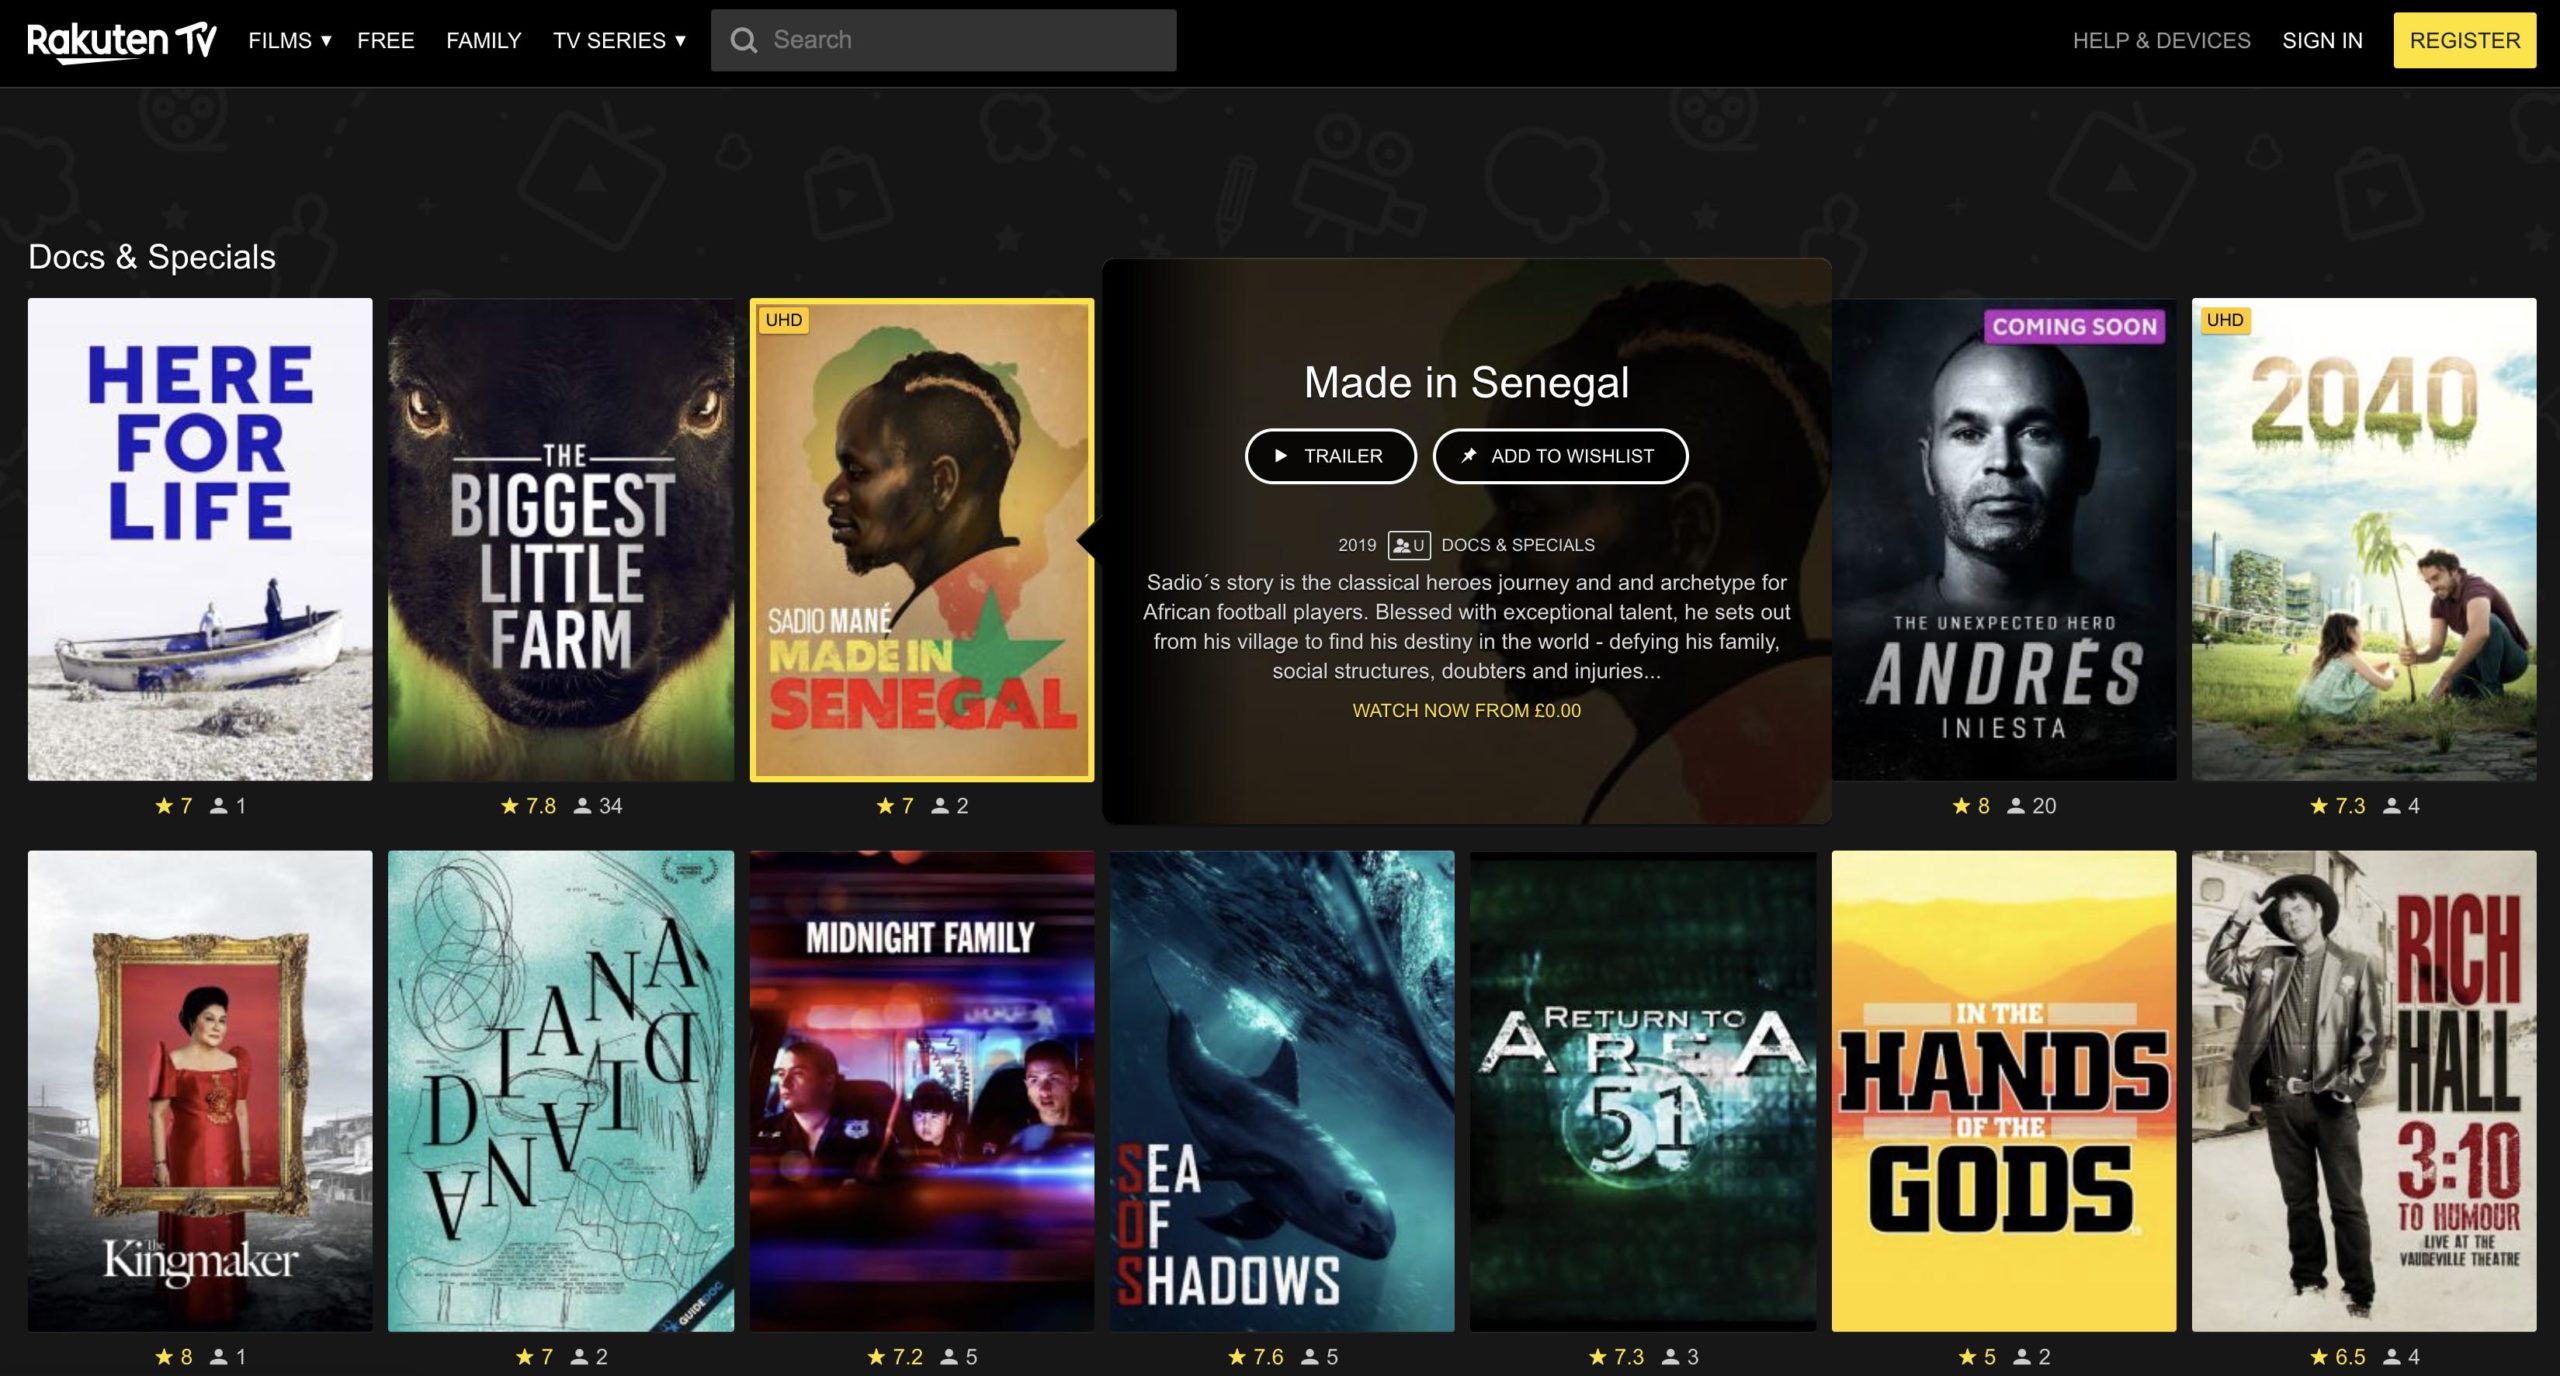Viewport: 2560px width, 1376px height.
Task: Play the Made in Senegal TRAILER
Action: (x=1330, y=456)
